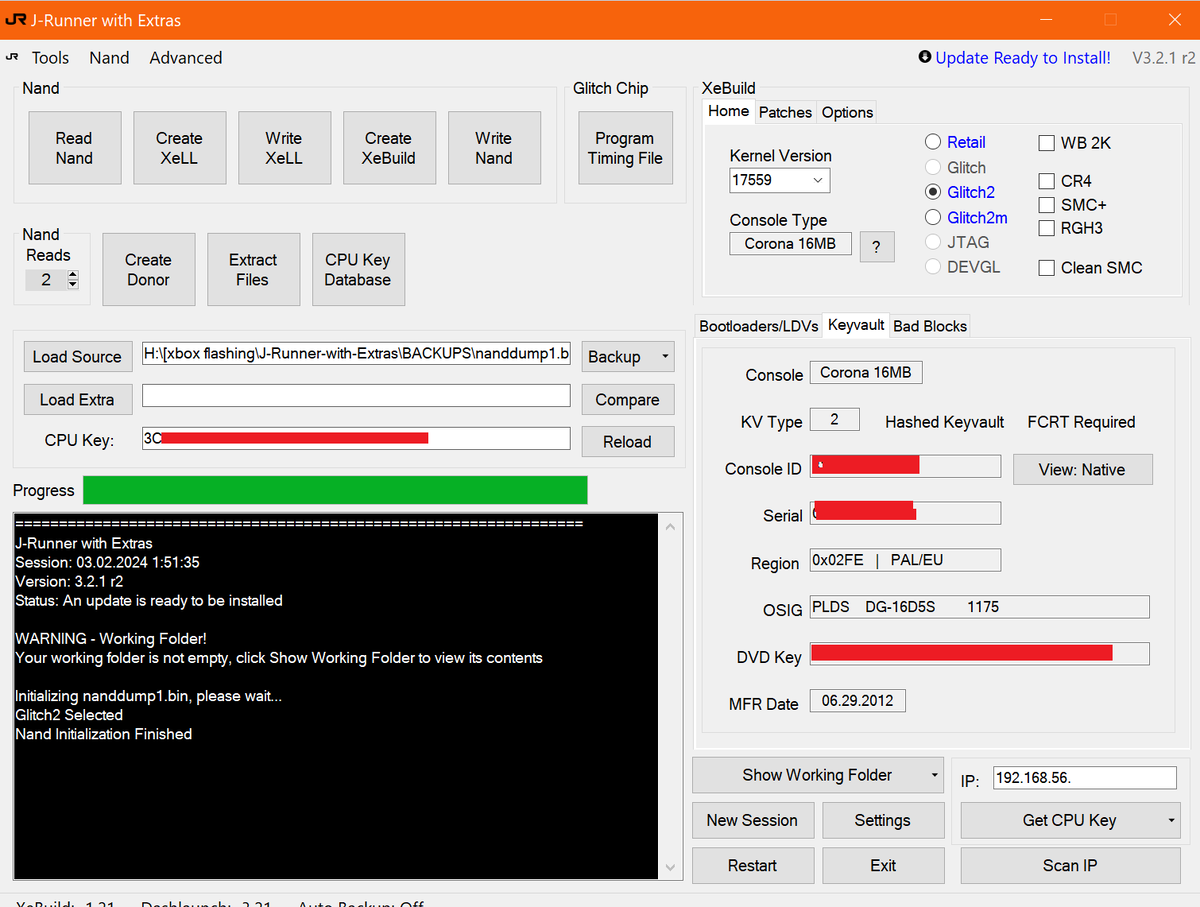Viewport: 1200px width, 907px height.
Task: Switch to XeBuild Patches tab
Action: pos(785,112)
